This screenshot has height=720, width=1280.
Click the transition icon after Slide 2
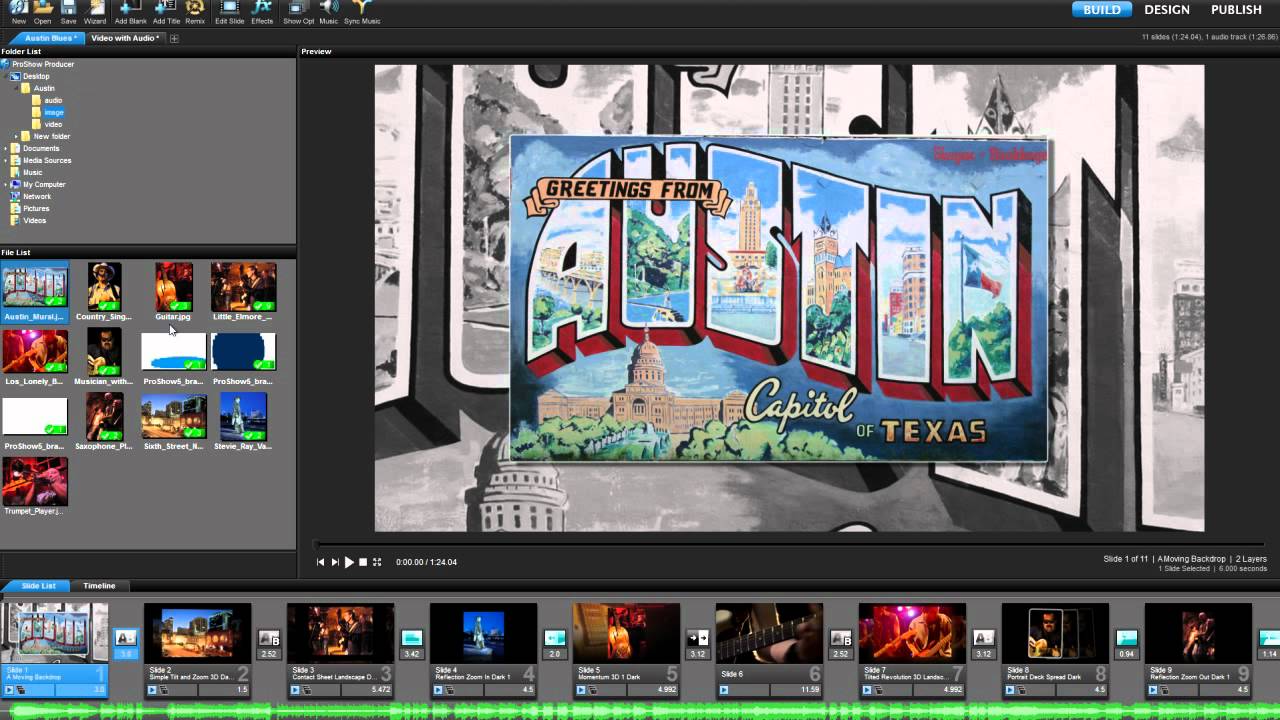click(x=269, y=637)
